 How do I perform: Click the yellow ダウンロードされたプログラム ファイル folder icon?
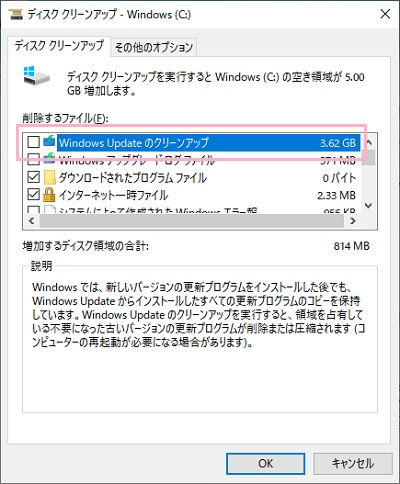pos(49,177)
